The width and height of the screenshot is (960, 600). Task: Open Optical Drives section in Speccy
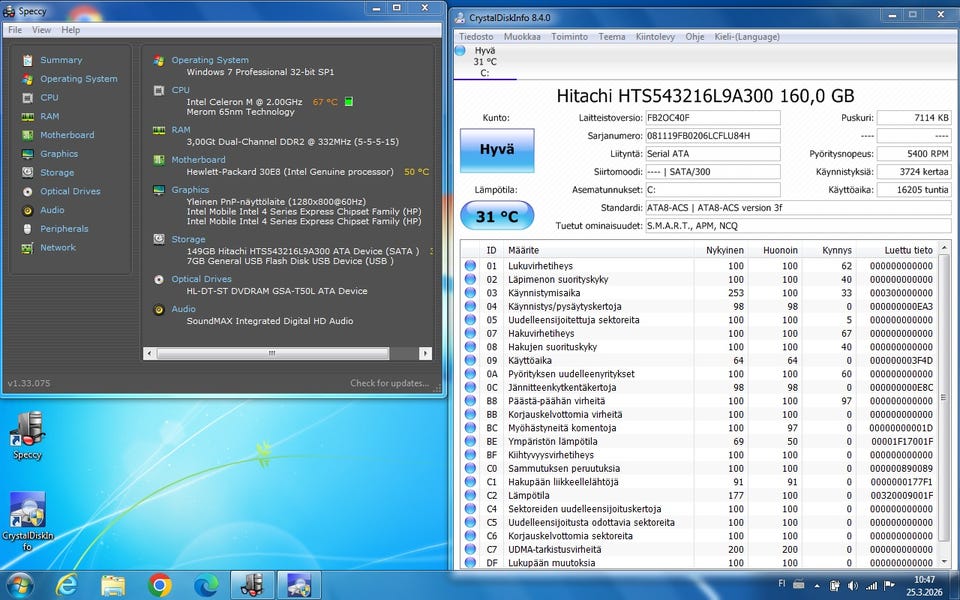(x=70, y=191)
